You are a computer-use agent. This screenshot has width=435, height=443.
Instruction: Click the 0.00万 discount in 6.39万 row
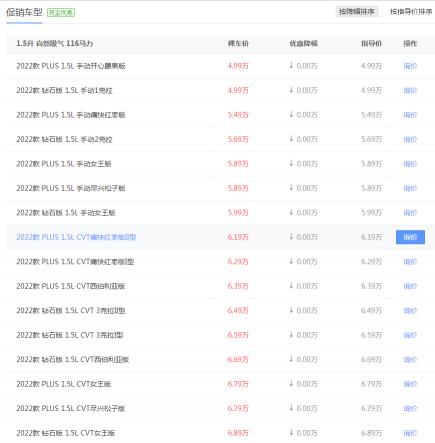[x=307, y=286]
